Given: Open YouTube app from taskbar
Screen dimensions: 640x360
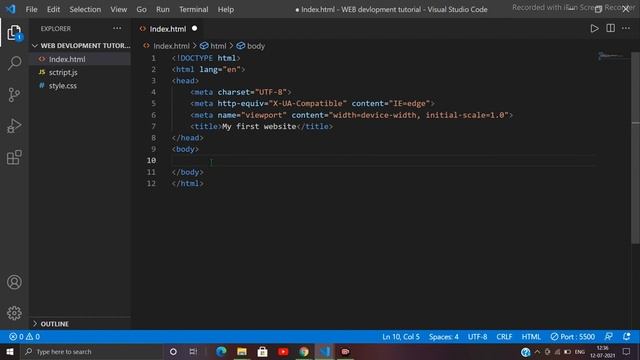Looking at the screenshot, I should pos(283,351).
